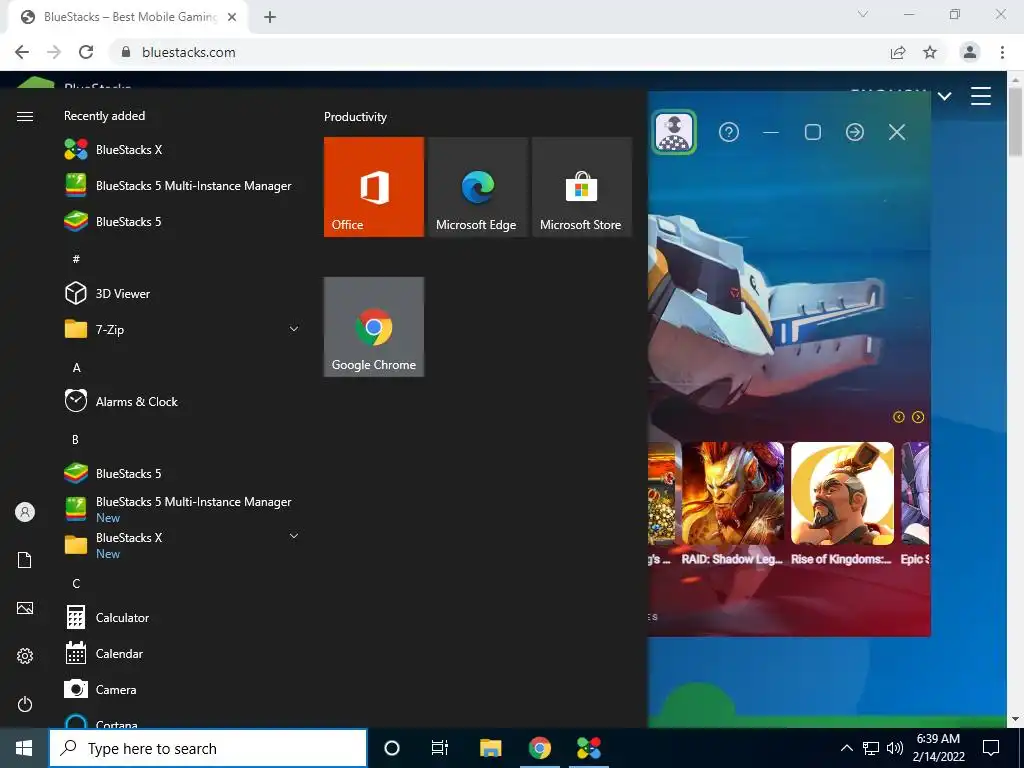Reload the bluestacks.com page
1024x768 pixels.
pos(86,52)
